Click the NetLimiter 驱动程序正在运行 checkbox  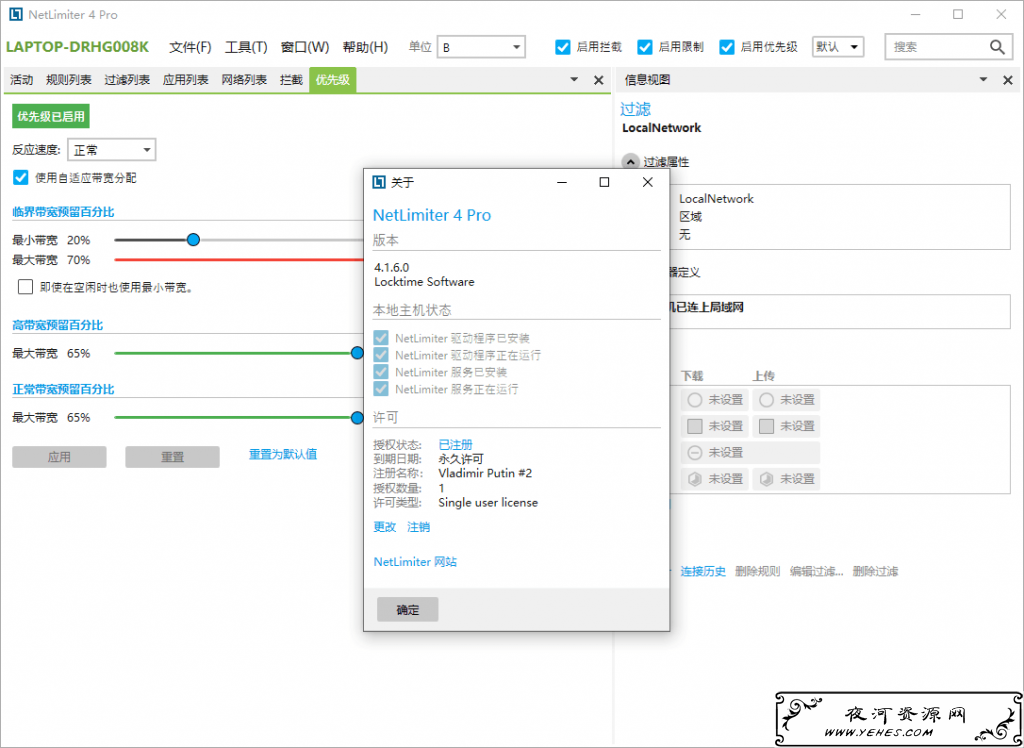pos(380,355)
